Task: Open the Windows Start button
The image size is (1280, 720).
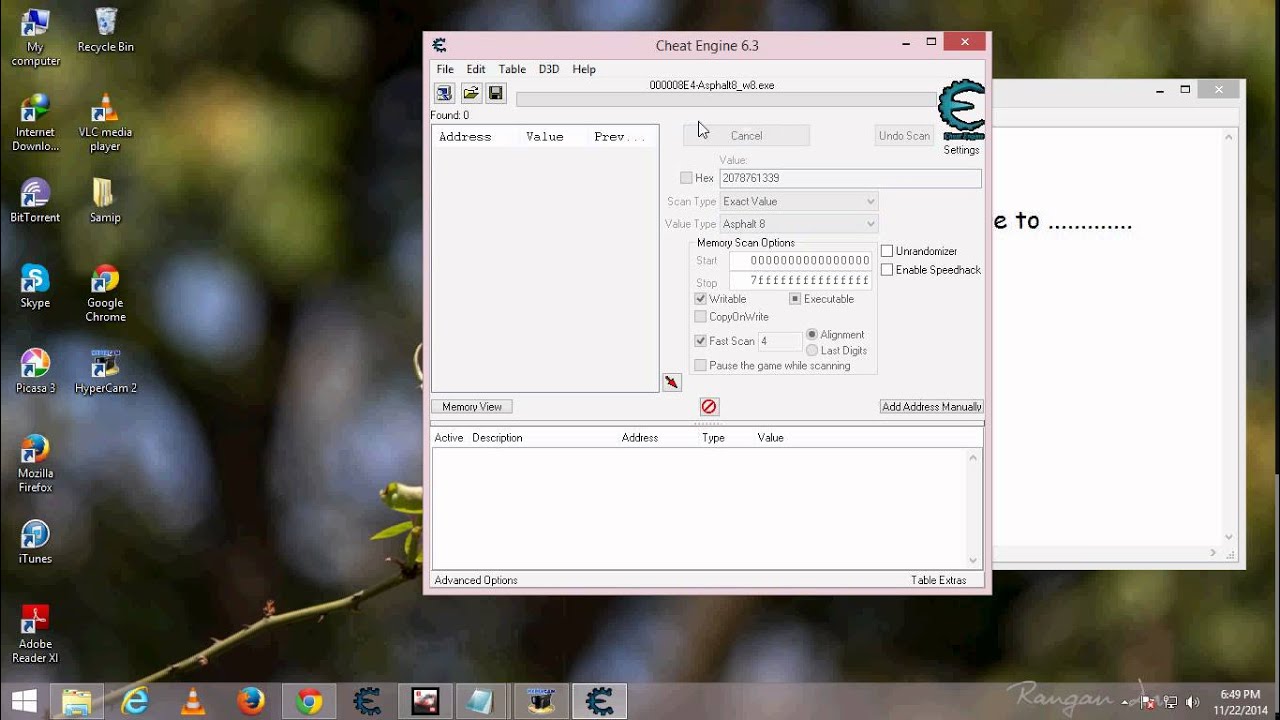Action: click(x=24, y=701)
